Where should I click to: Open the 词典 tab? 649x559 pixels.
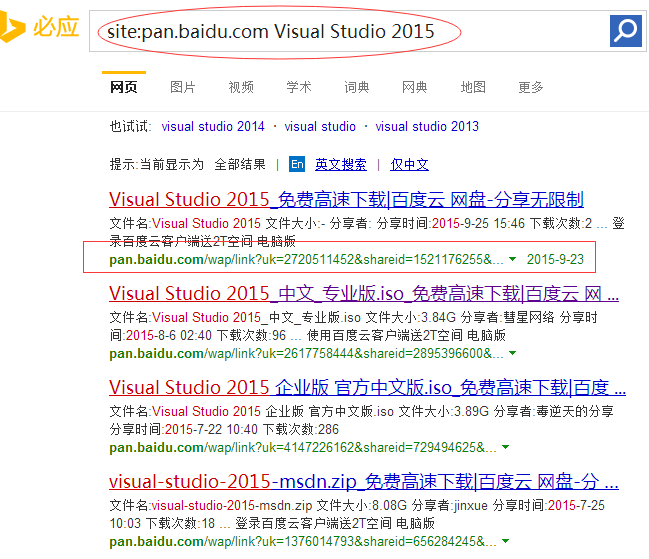coord(357,87)
